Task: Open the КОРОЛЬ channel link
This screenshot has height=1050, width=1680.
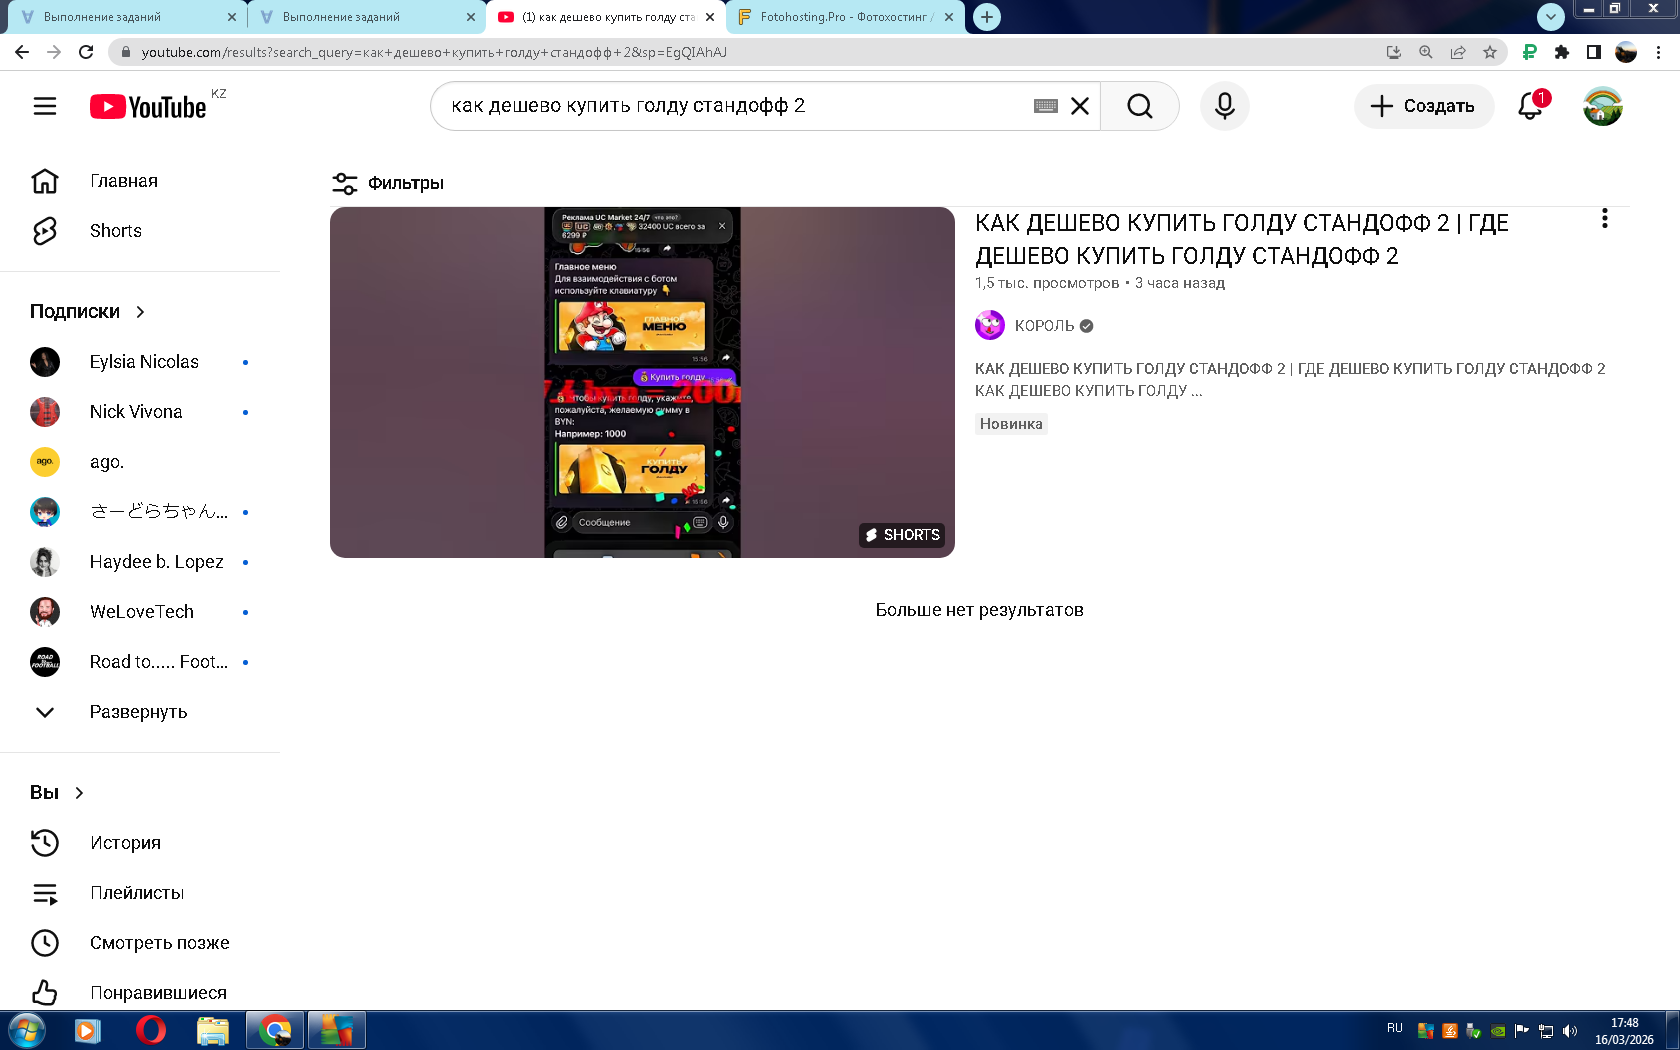Action: (1043, 326)
